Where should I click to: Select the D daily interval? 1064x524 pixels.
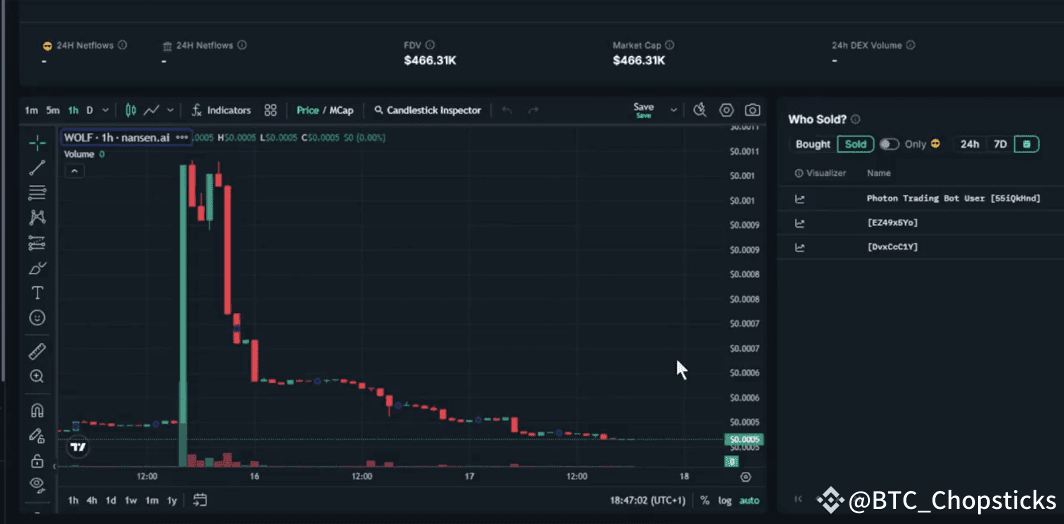tap(90, 110)
